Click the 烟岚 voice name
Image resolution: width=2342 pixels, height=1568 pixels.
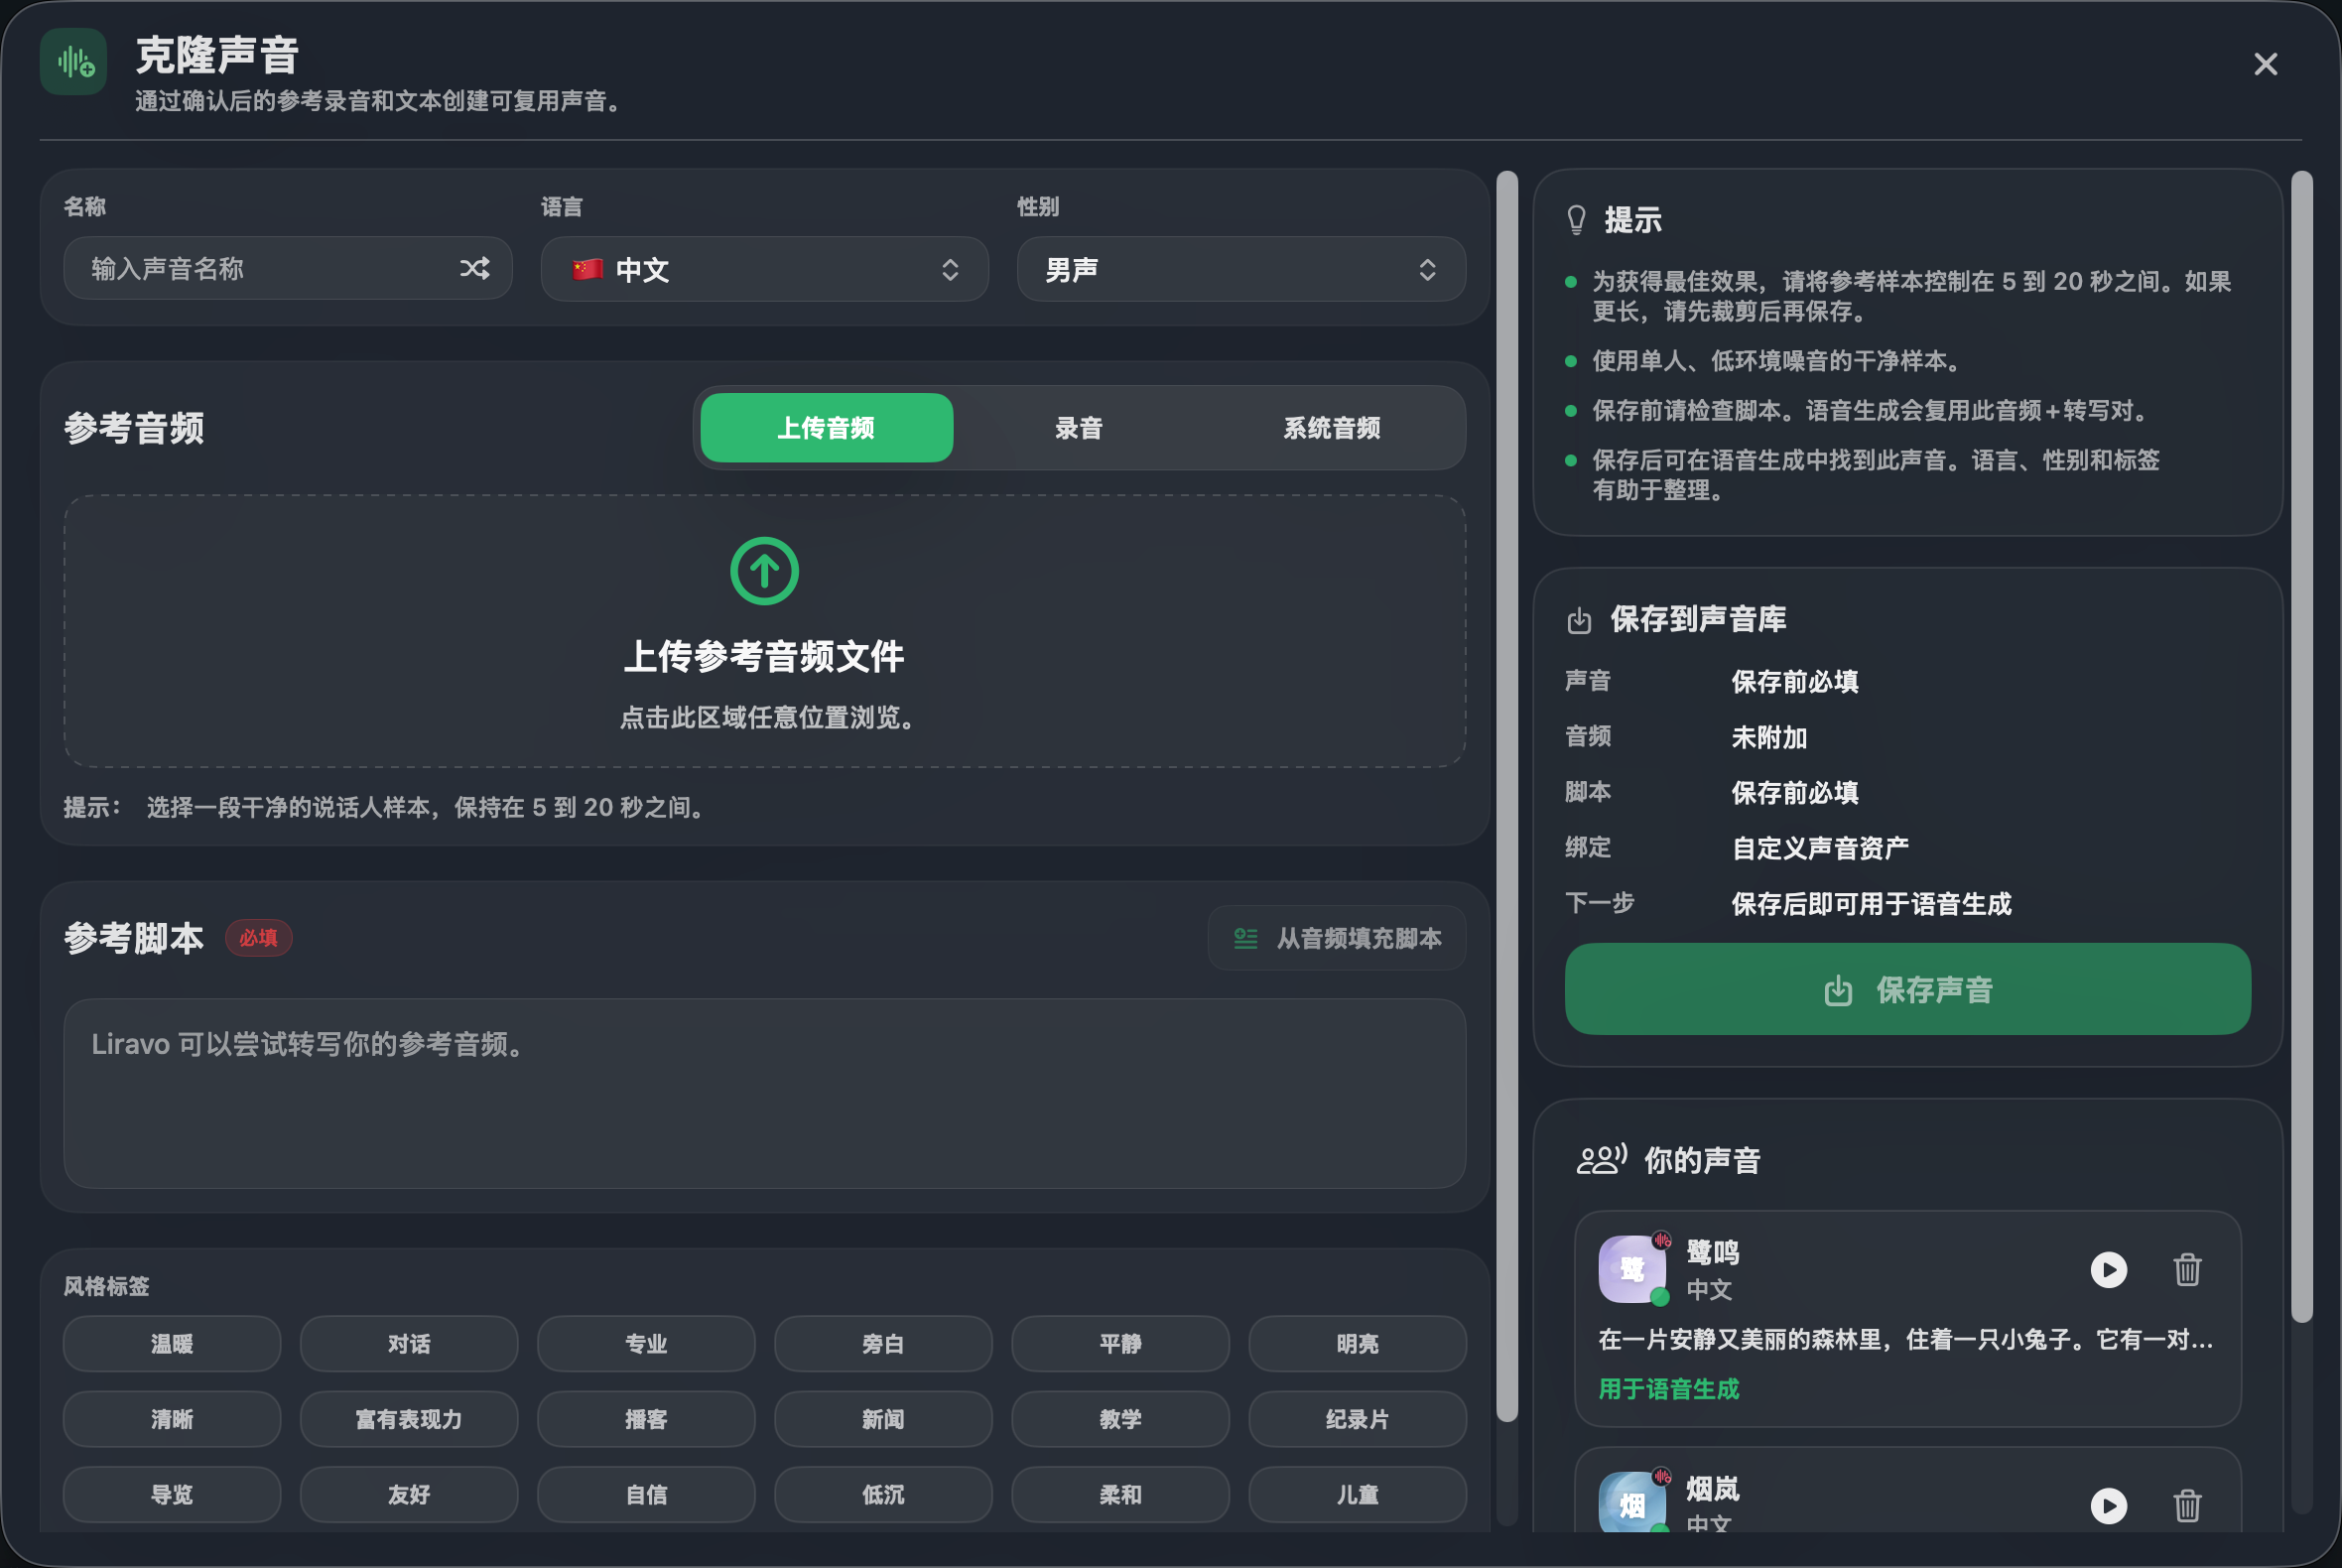tap(1712, 1489)
